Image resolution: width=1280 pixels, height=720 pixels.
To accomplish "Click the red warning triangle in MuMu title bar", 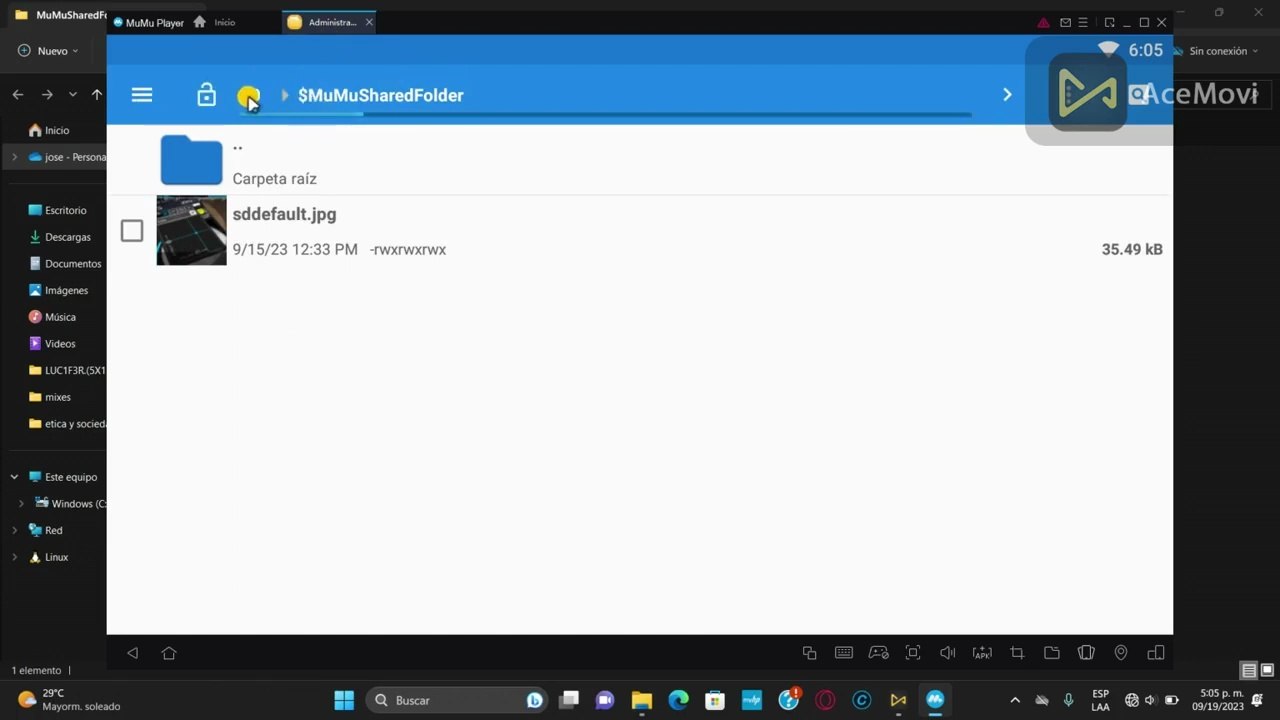I will (1043, 22).
